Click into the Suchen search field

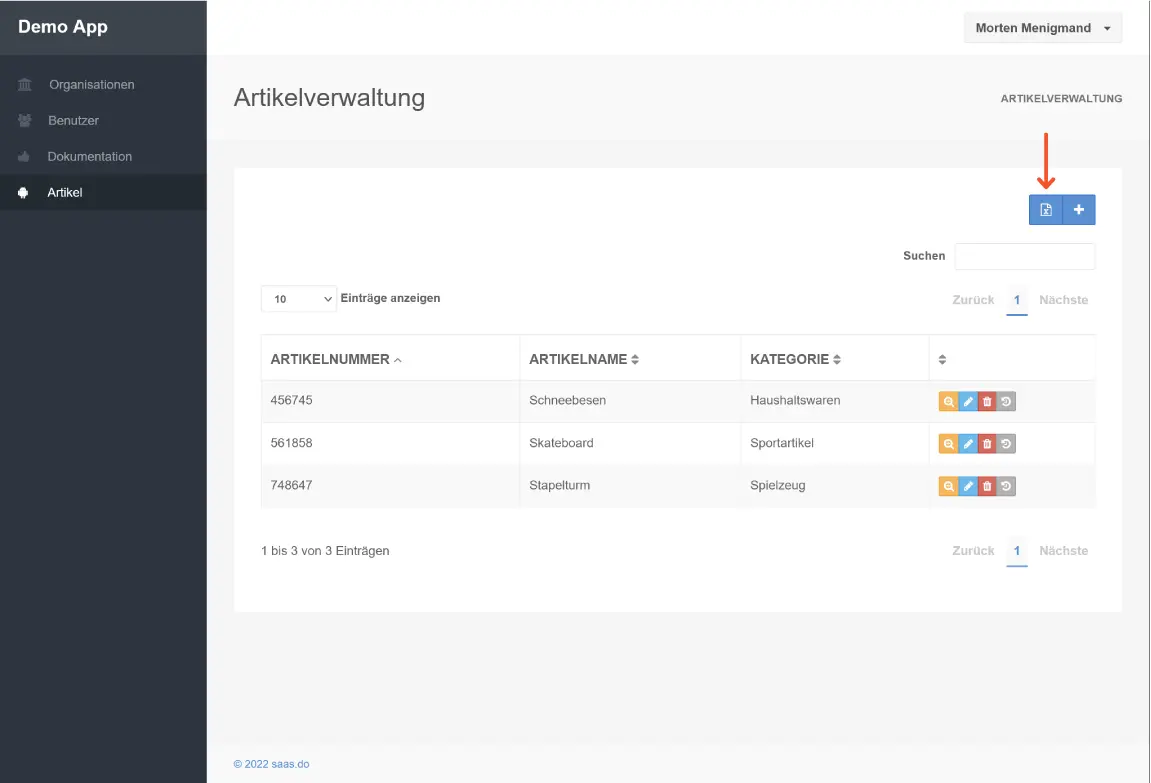point(1024,257)
